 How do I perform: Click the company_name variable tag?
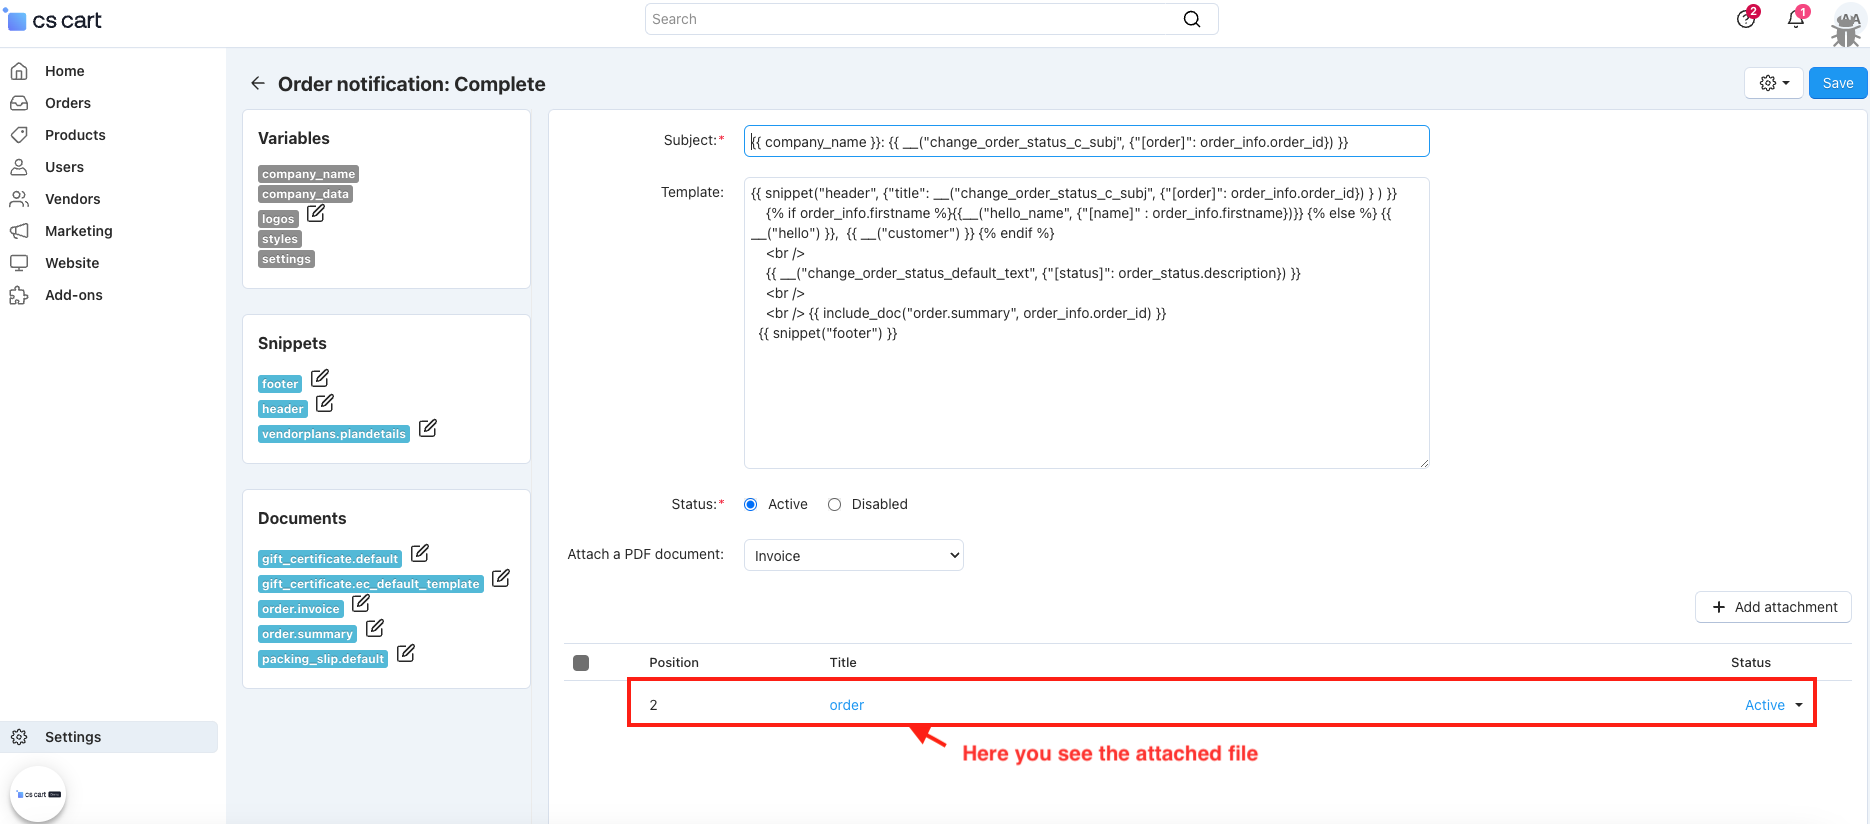coord(308,174)
